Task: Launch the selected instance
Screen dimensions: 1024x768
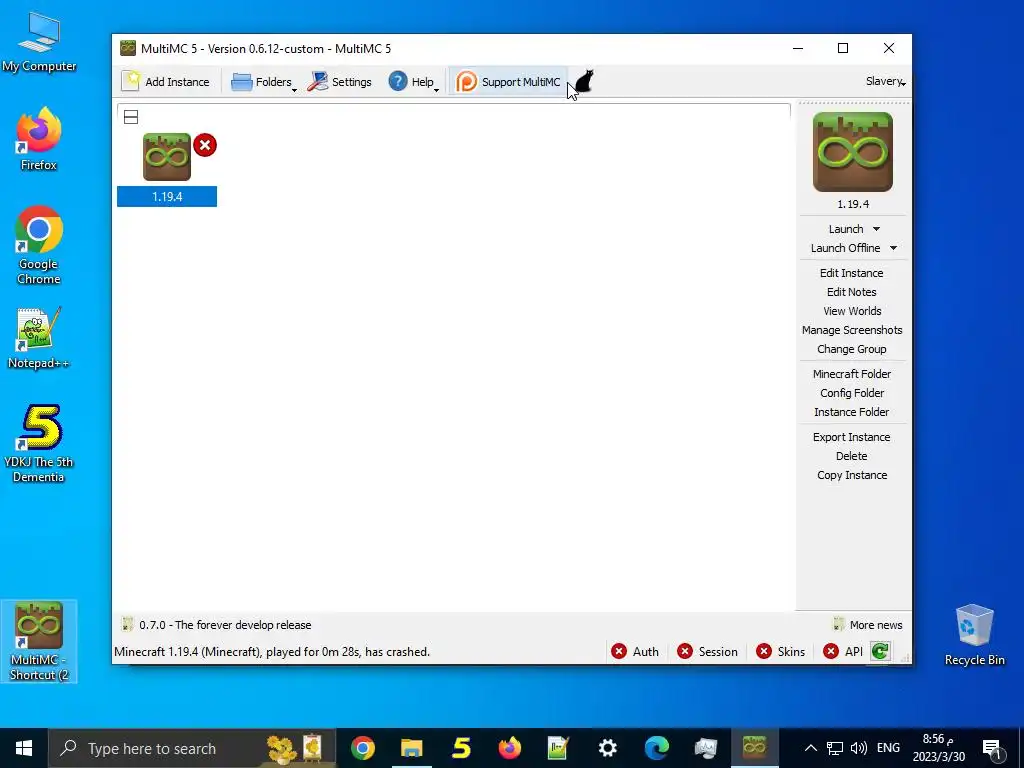Action: coord(846,229)
